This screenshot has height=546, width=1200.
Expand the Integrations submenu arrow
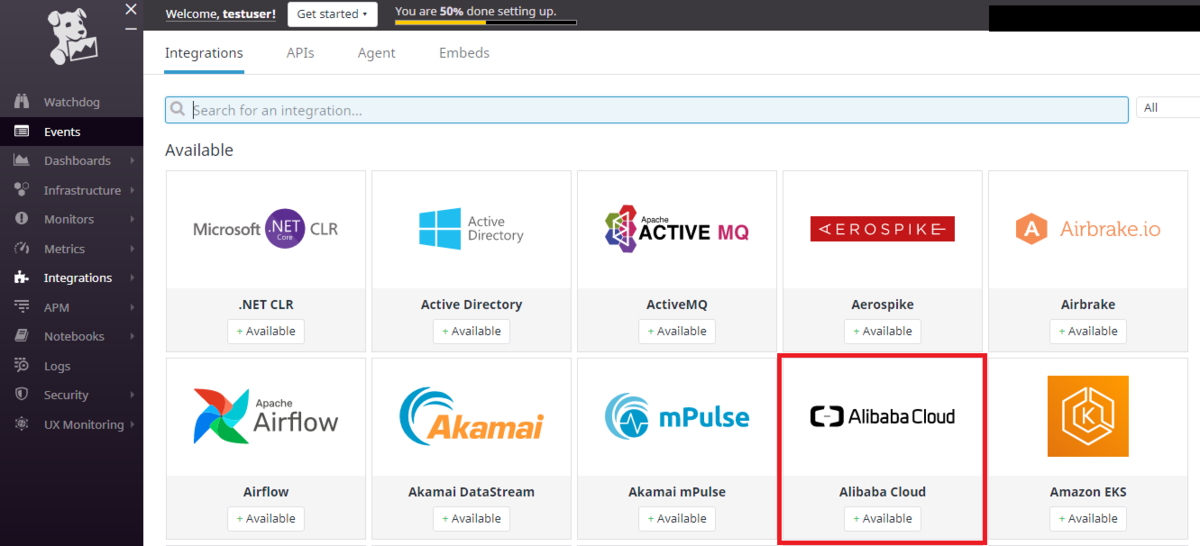click(x=132, y=278)
